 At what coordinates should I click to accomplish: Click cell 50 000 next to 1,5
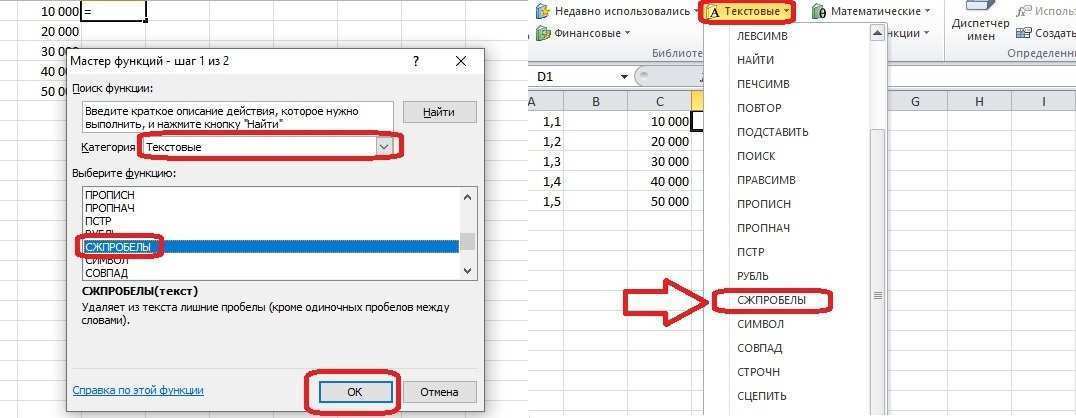click(x=659, y=201)
